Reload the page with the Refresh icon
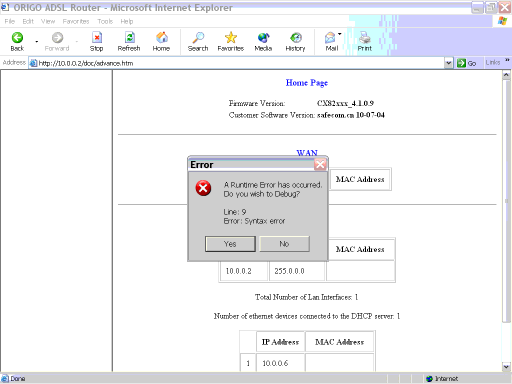 pos(129,37)
